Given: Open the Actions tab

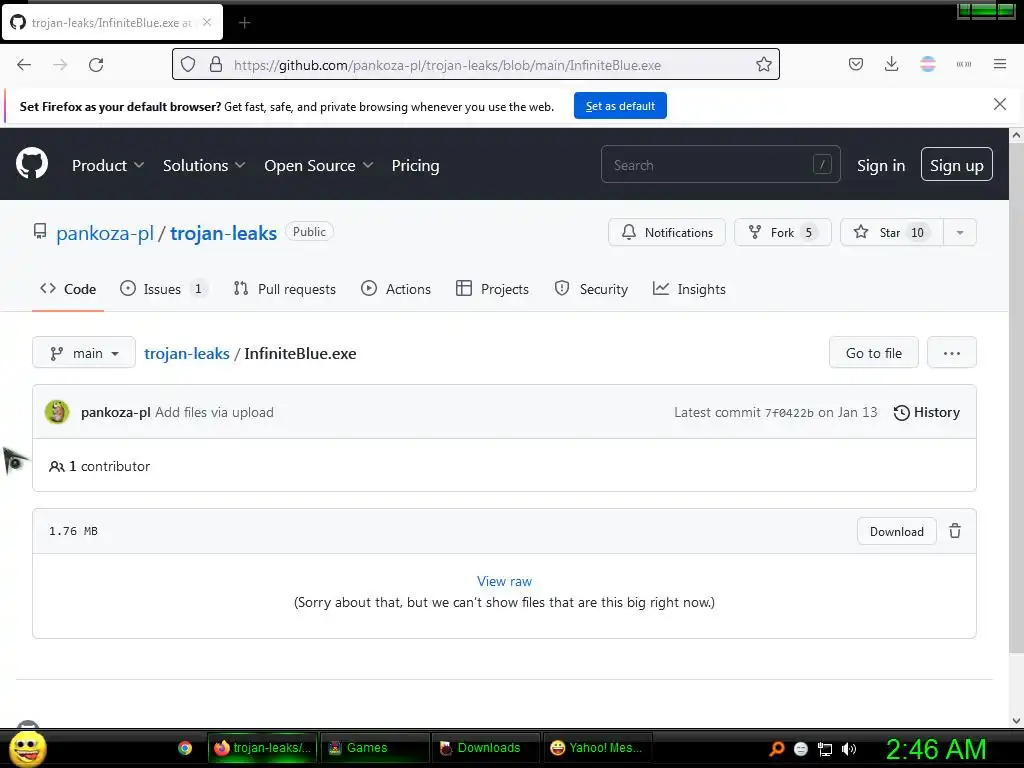Looking at the screenshot, I should coord(396,289).
